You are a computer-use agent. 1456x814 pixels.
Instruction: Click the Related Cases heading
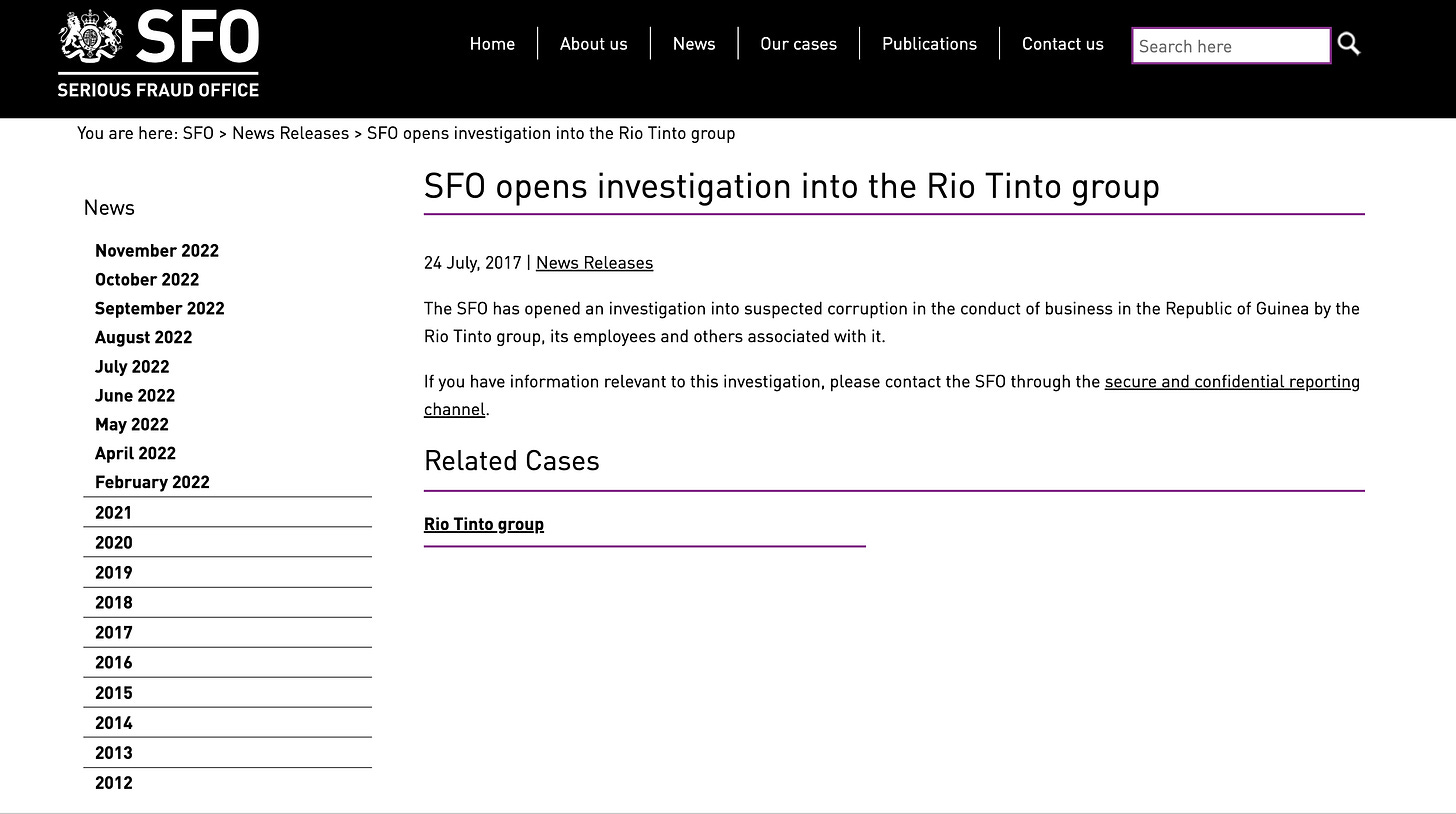[512, 461]
